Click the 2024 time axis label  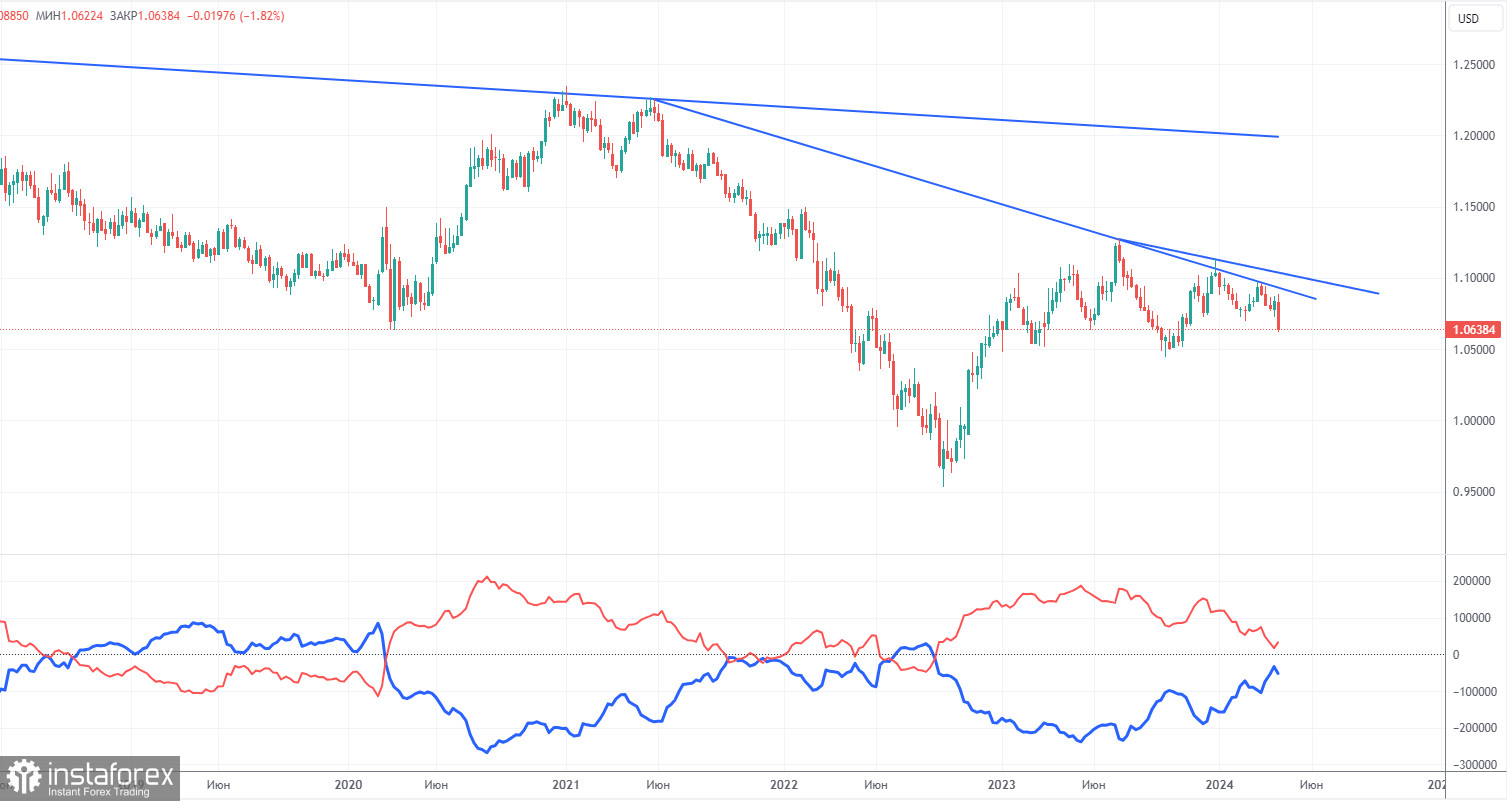click(x=1219, y=786)
